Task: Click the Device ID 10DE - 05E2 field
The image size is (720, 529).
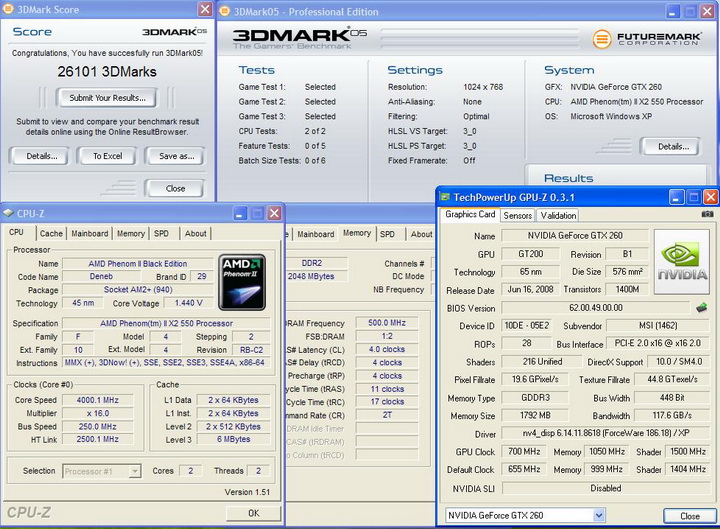Action: (527, 326)
